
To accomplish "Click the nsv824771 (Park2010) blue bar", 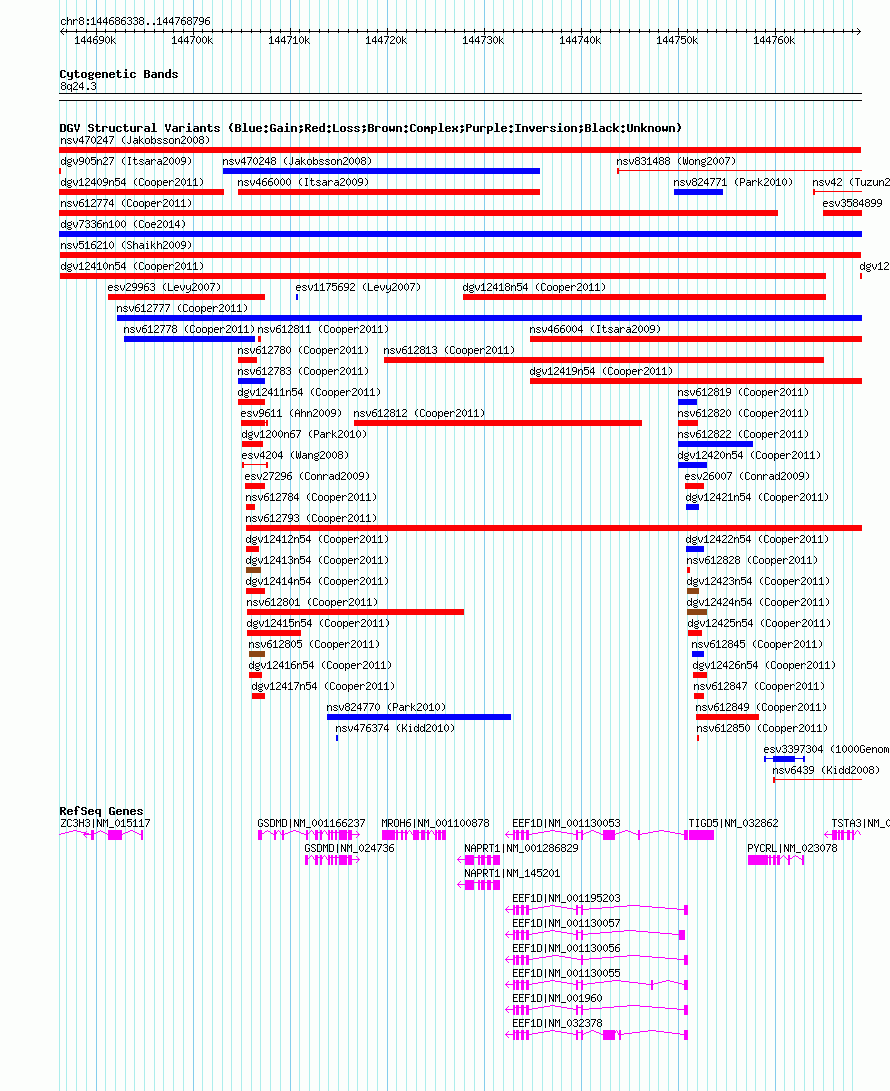I will tap(698, 192).
